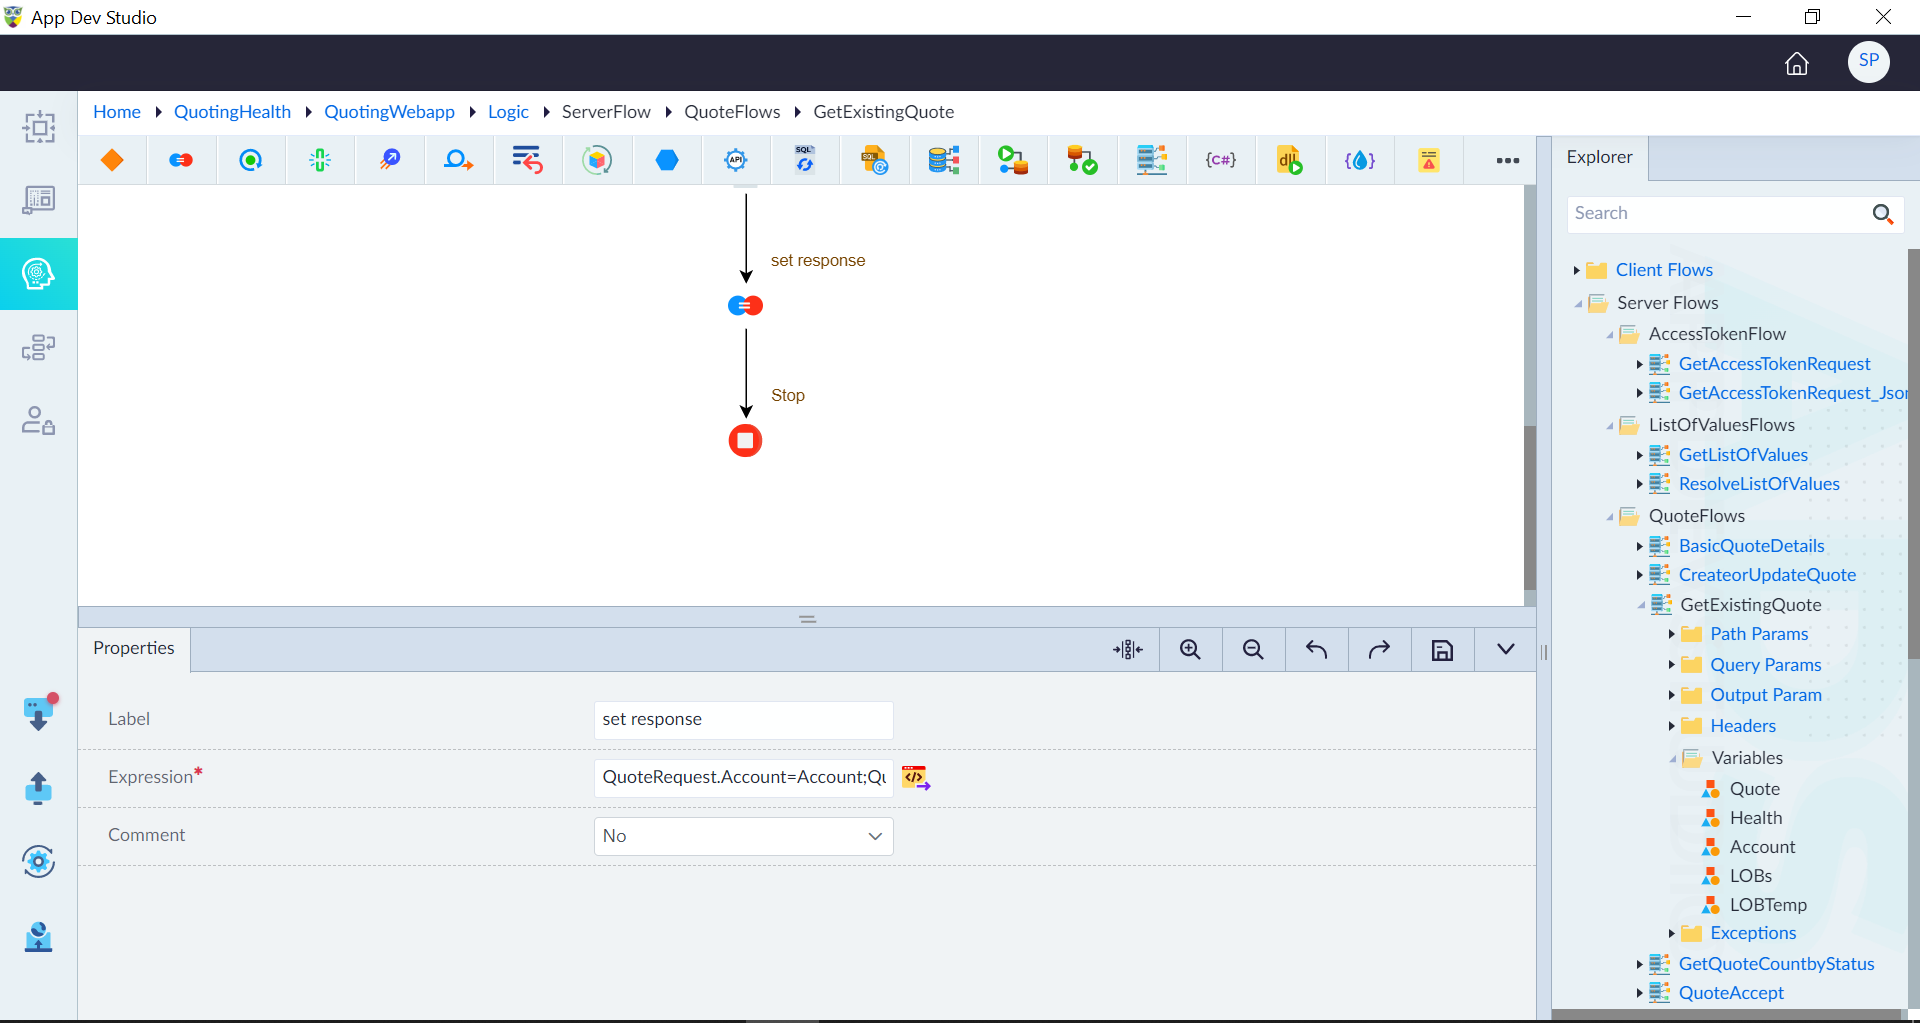Screen dimensions: 1920x1023
Task: Open the QuotingHealth breadcrumb link
Action: click(x=232, y=112)
